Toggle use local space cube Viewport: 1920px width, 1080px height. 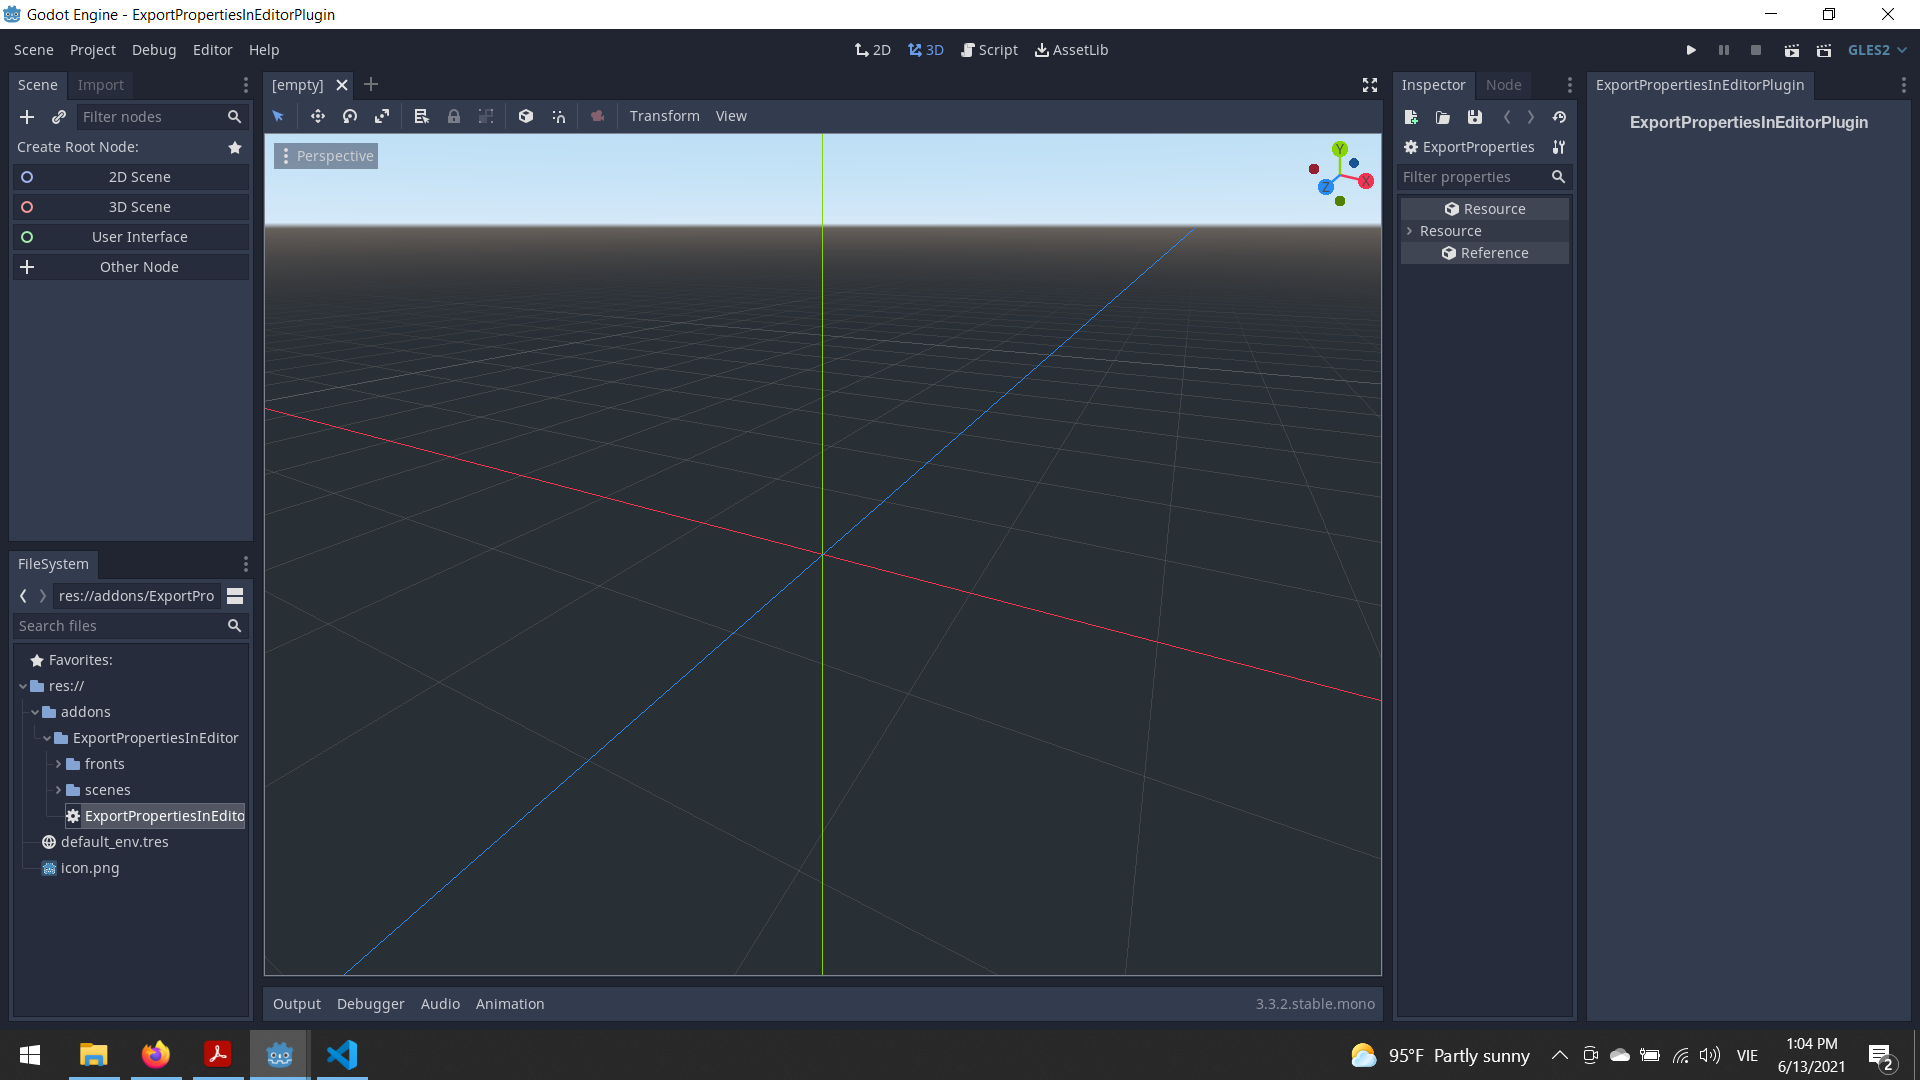526,116
